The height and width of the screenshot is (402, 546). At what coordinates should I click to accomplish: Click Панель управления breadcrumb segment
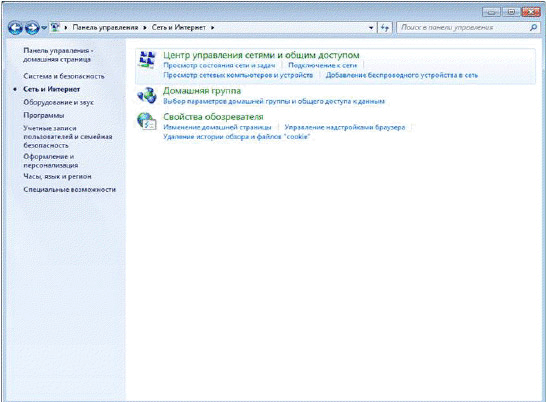point(105,28)
